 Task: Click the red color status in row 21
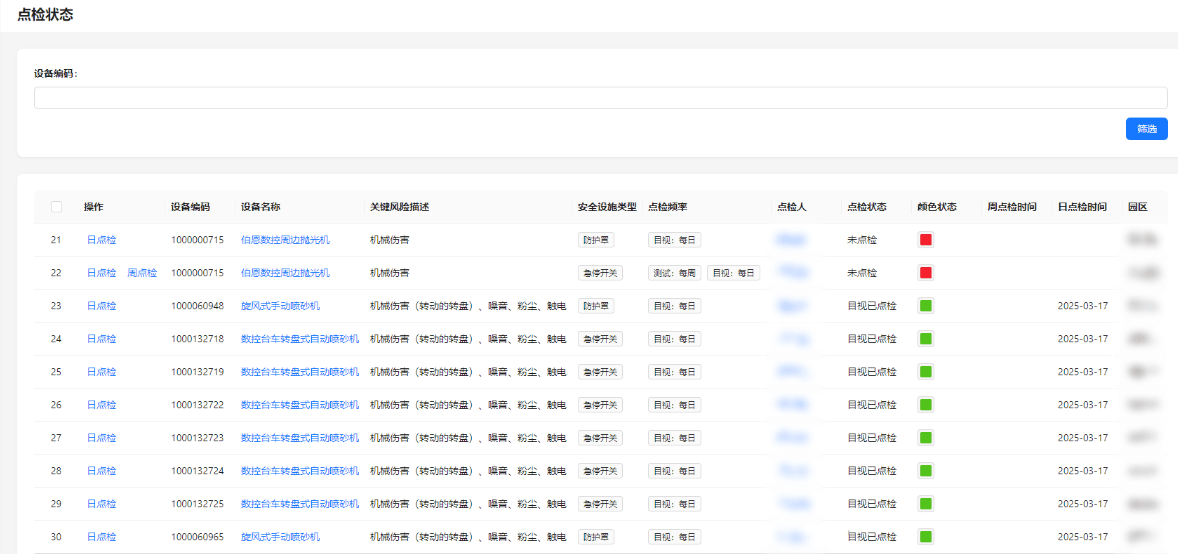pos(925,240)
